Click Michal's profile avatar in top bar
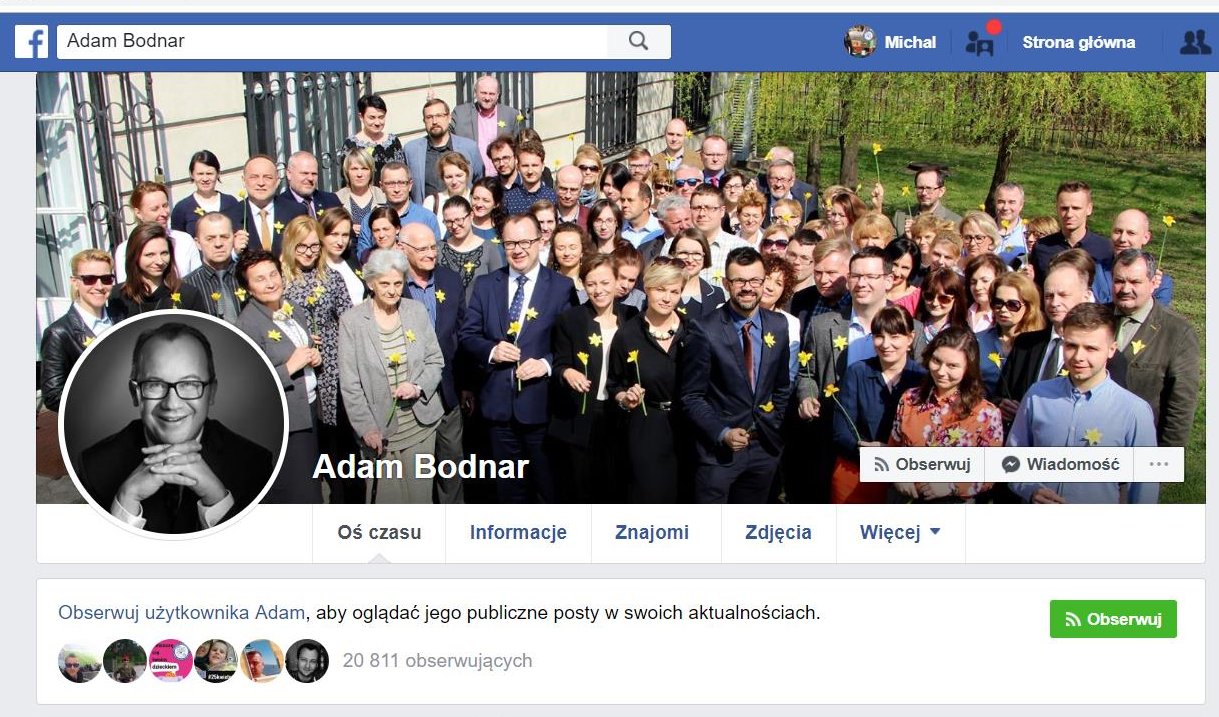The image size is (1219, 717). pos(860,41)
